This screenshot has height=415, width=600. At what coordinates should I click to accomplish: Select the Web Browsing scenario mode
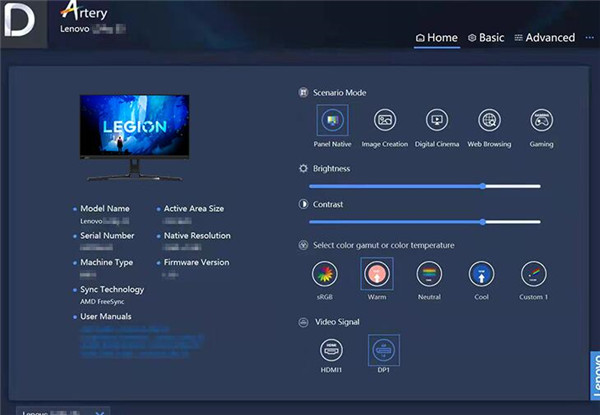coord(489,120)
